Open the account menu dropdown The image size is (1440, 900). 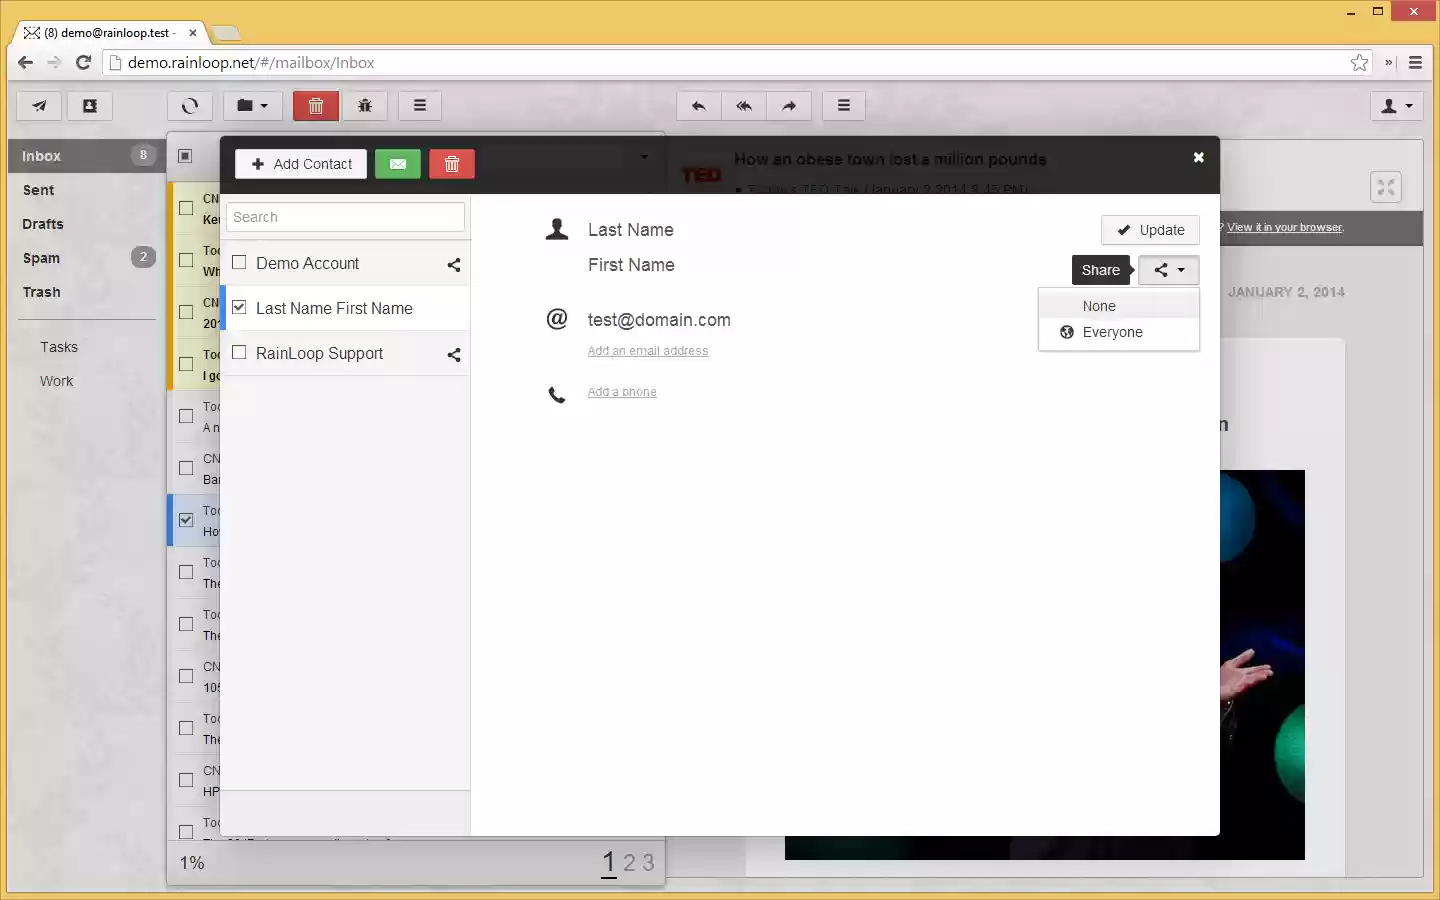tap(1396, 106)
